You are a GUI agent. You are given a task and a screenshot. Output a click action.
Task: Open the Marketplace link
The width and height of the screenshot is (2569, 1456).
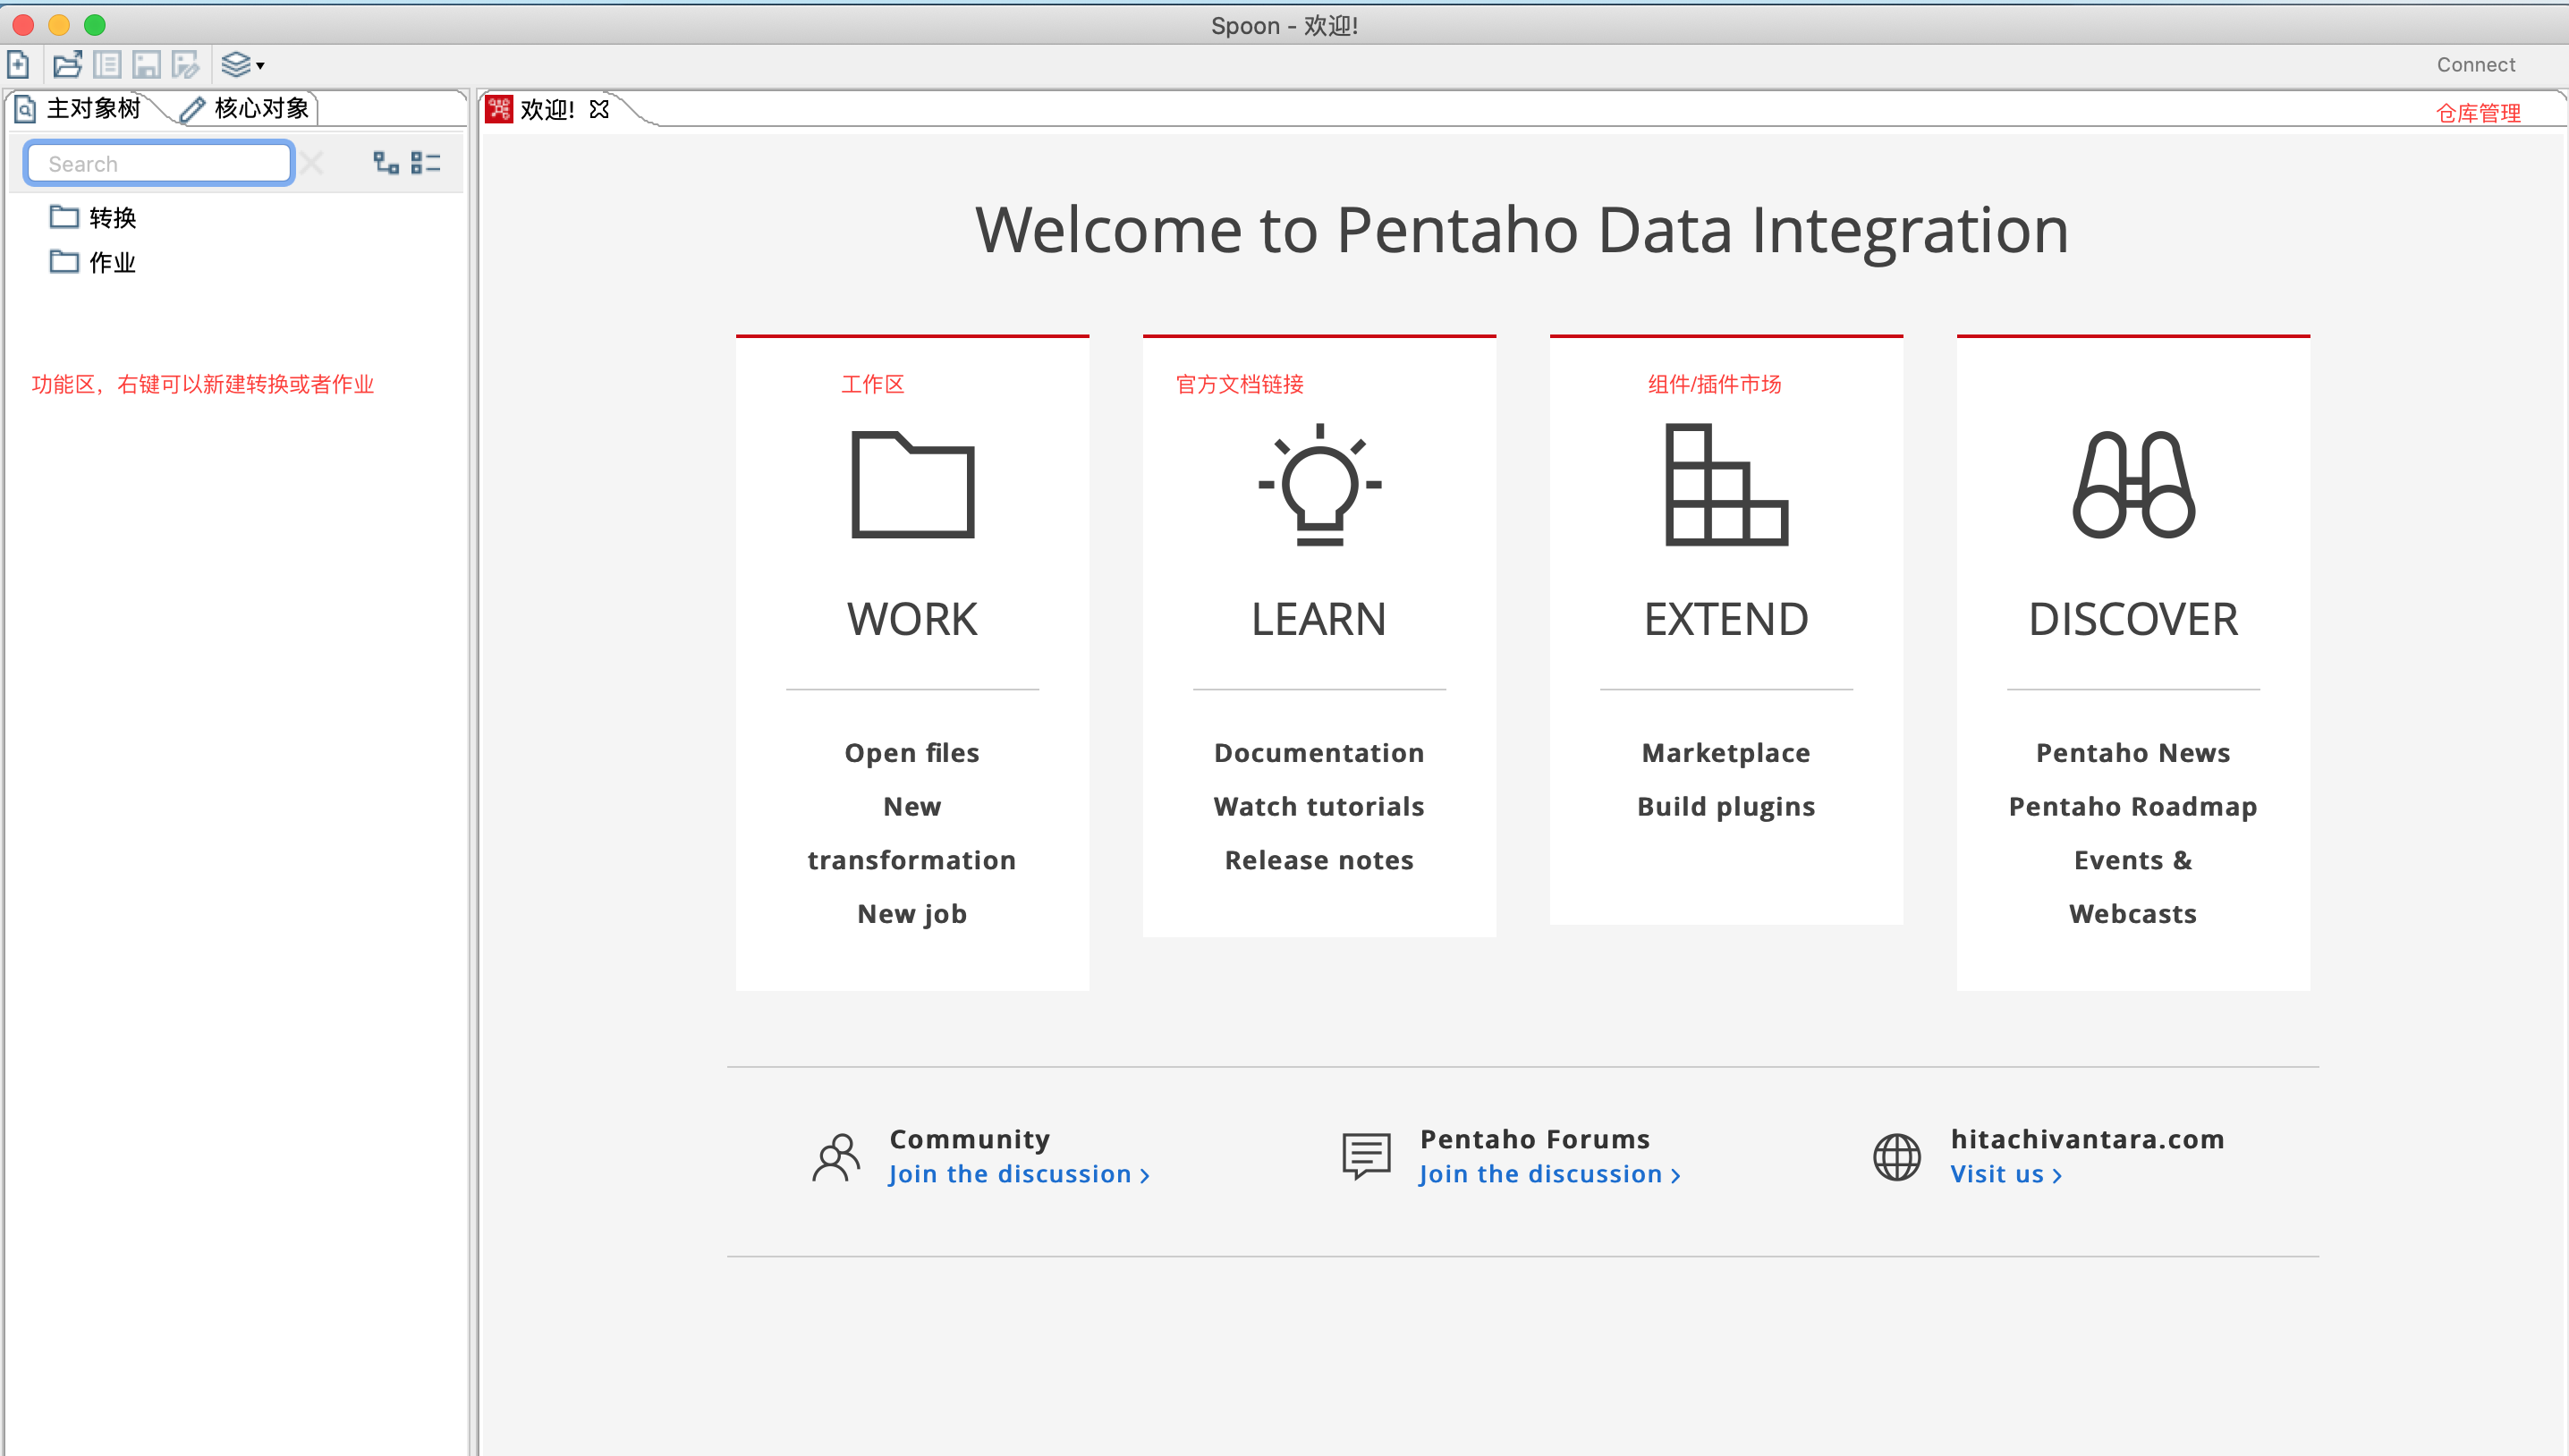(1725, 752)
